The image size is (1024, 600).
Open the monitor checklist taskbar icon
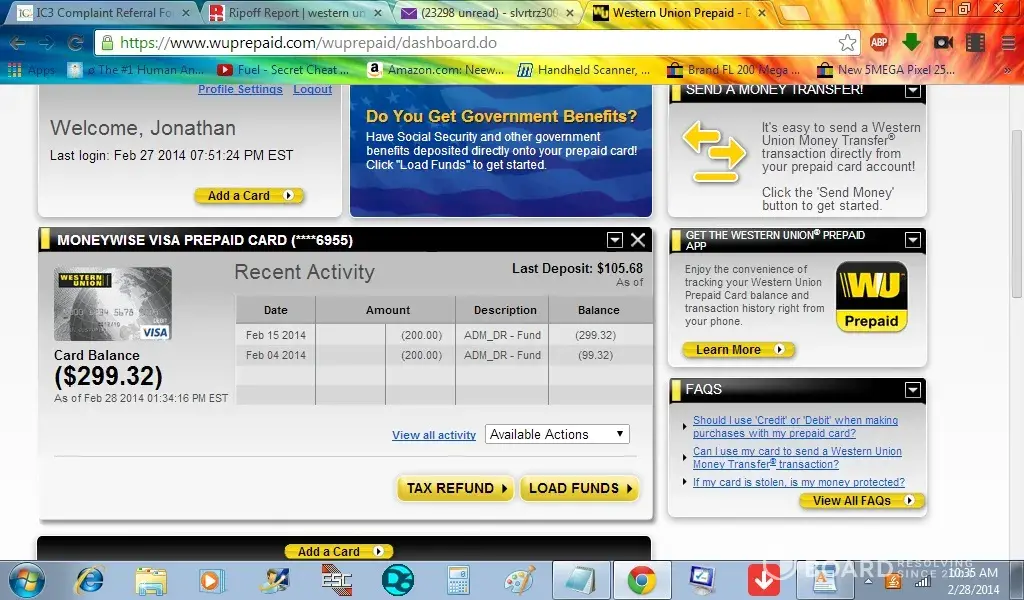coord(703,580)
